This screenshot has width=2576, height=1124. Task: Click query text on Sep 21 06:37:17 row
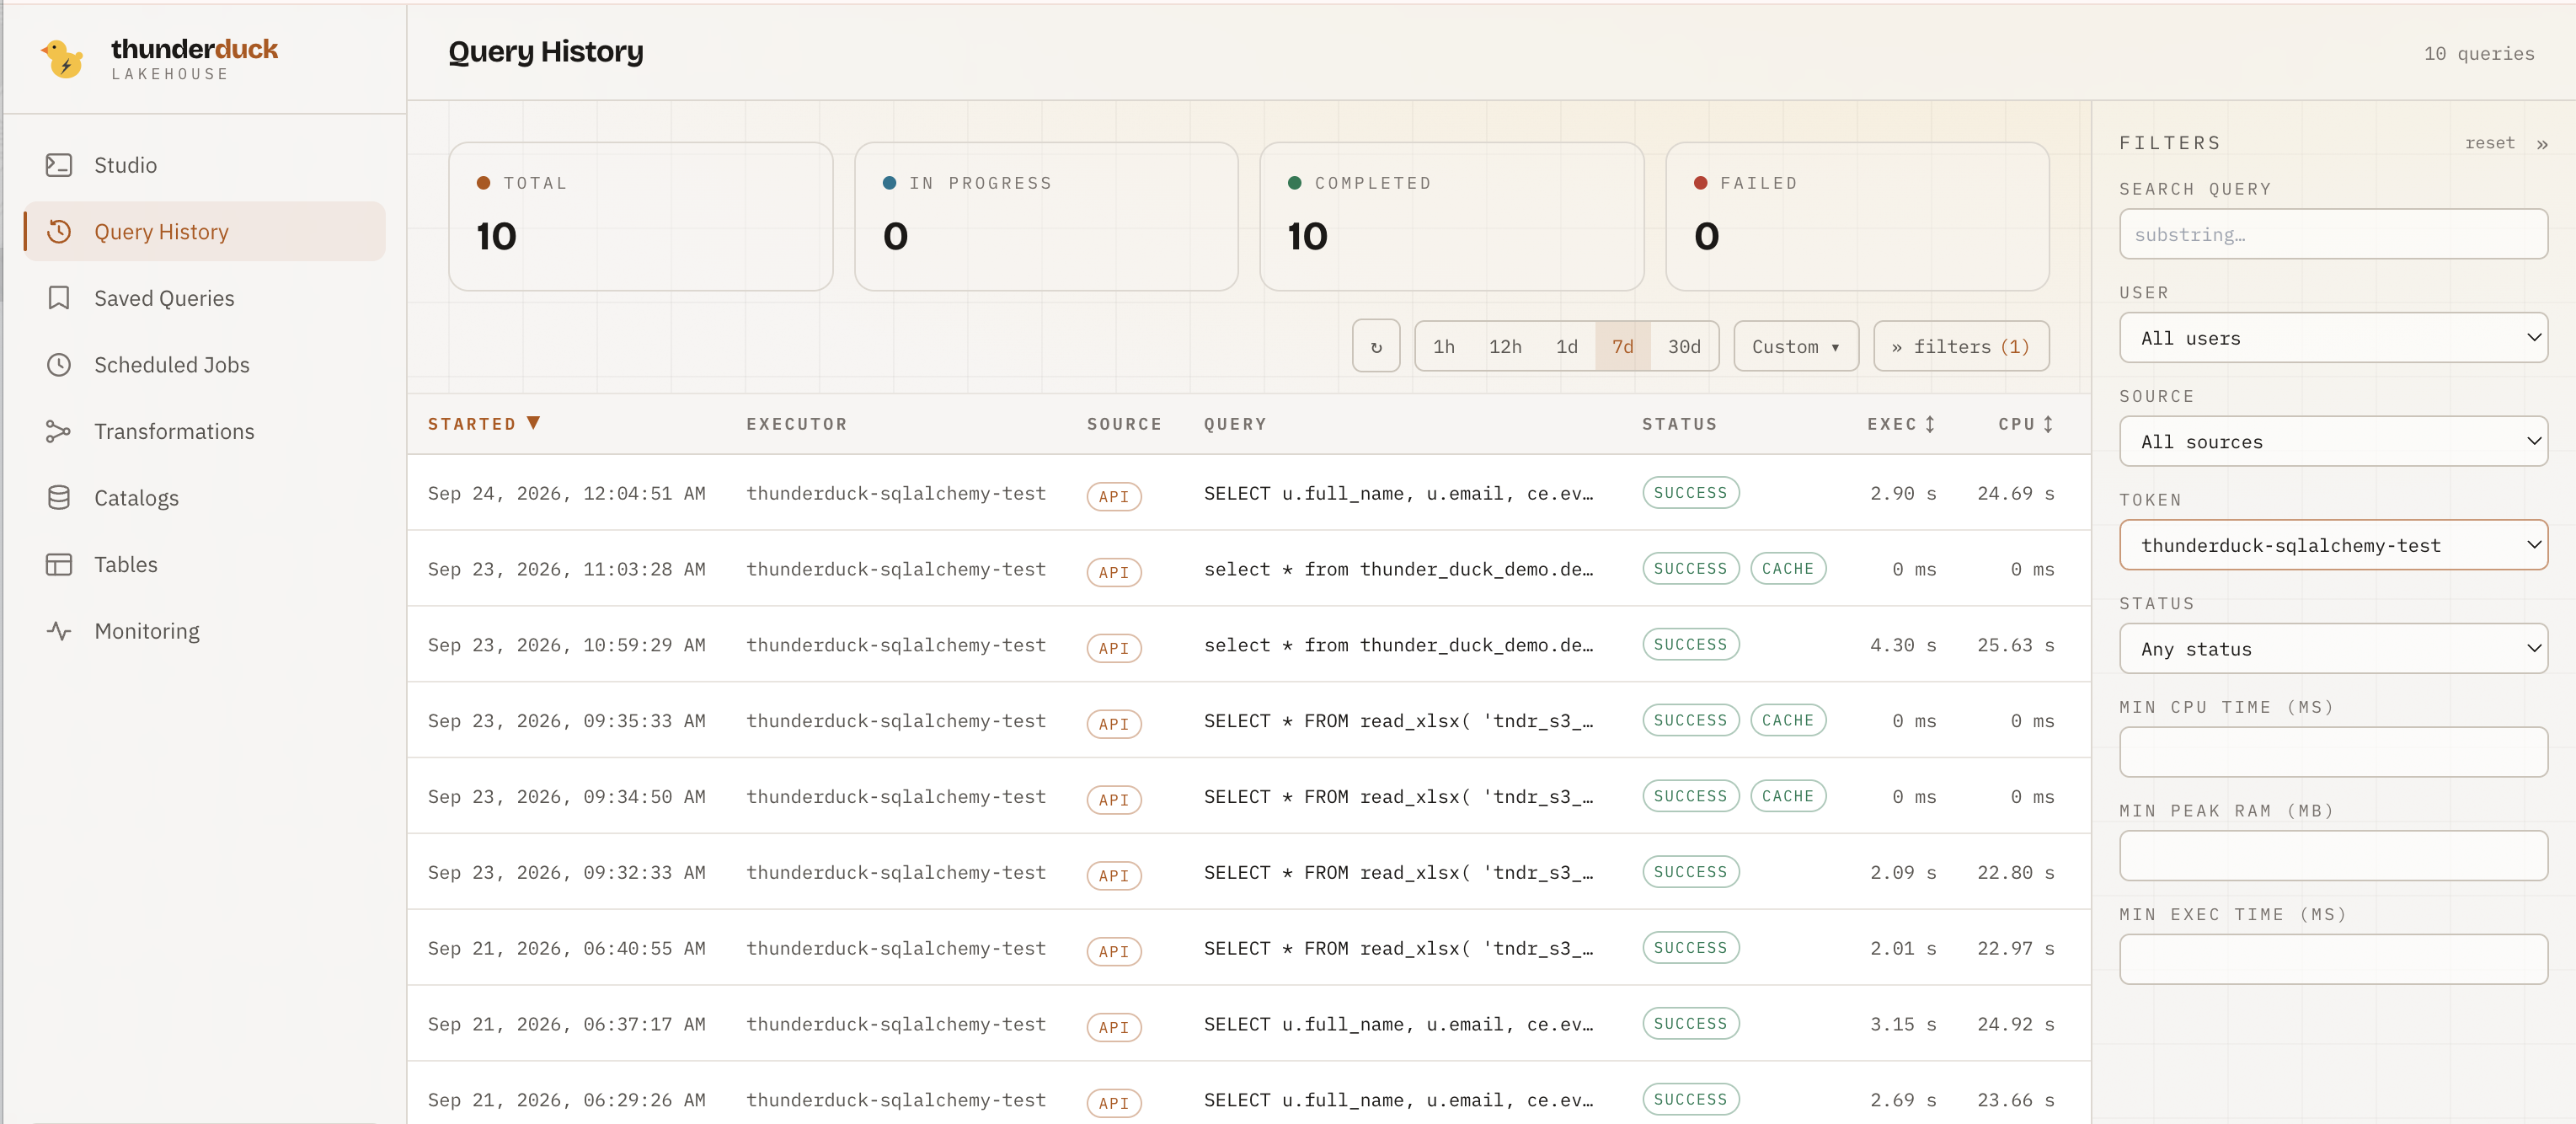(1398, 1024)
